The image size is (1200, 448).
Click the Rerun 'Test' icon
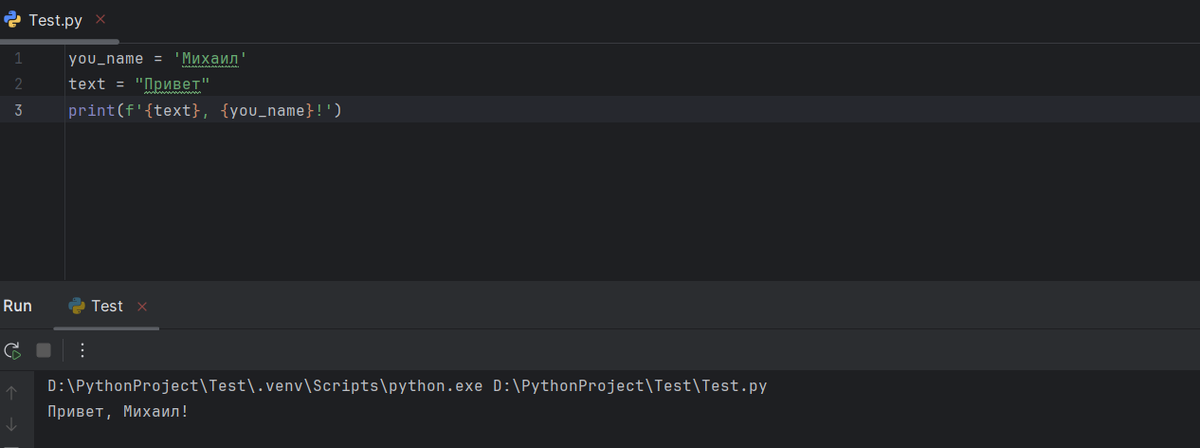tap(13, 350)
